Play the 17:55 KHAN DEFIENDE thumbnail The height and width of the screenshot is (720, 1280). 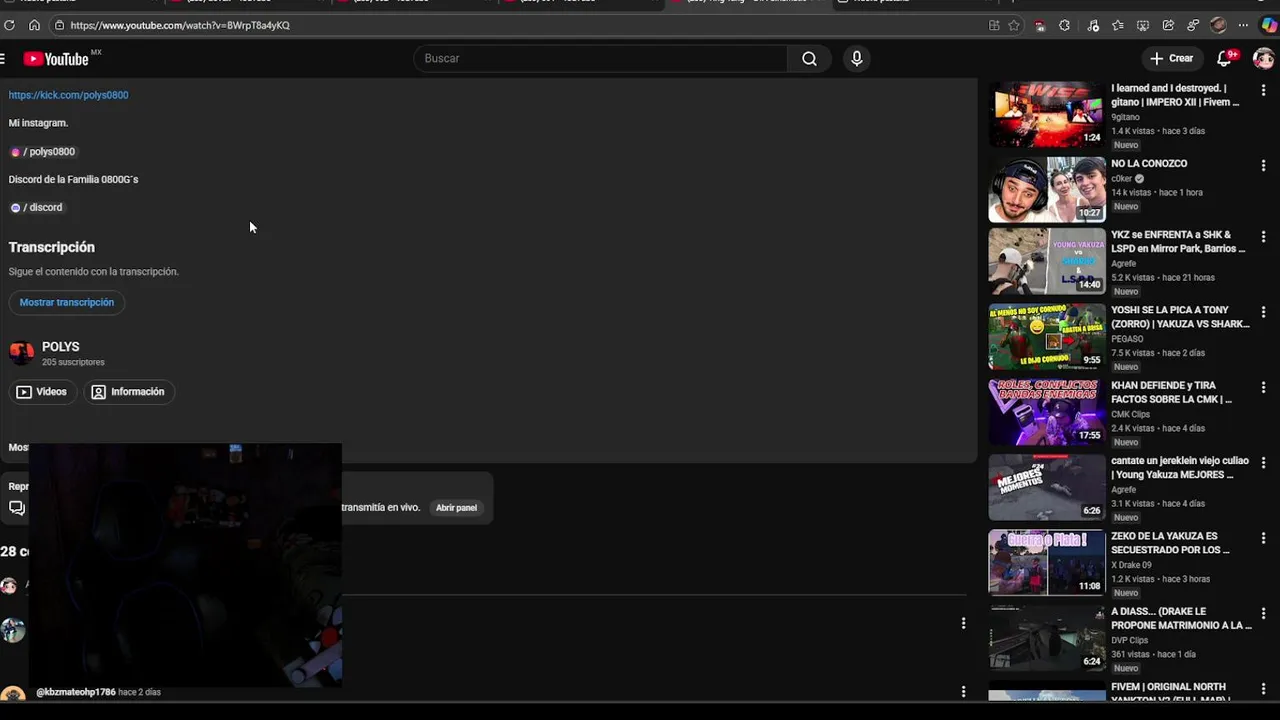(x=1047, y=412)
